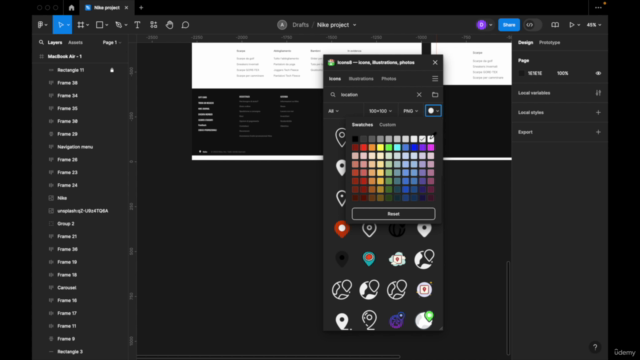640x360 pixels.
Task: Select the unsplash image layer
Action: (x=82, y=211)
